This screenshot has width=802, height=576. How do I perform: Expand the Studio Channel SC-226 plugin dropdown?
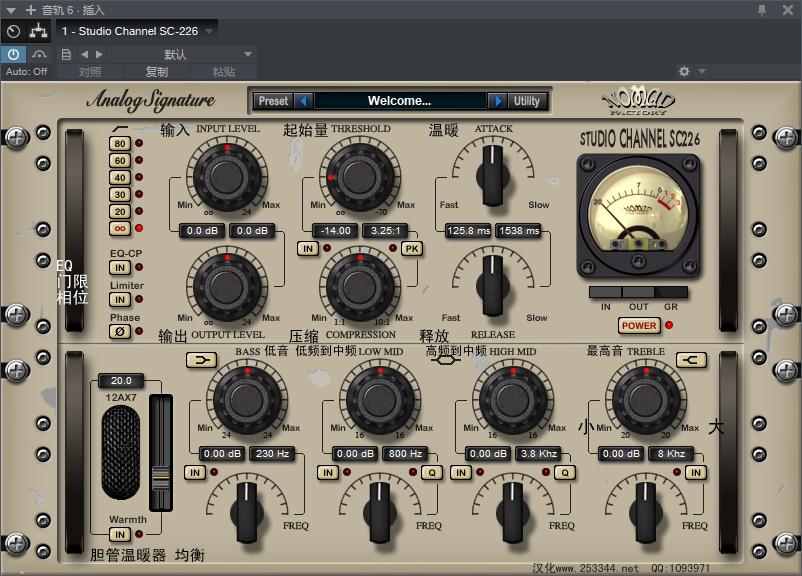click(x=209, y=31)
